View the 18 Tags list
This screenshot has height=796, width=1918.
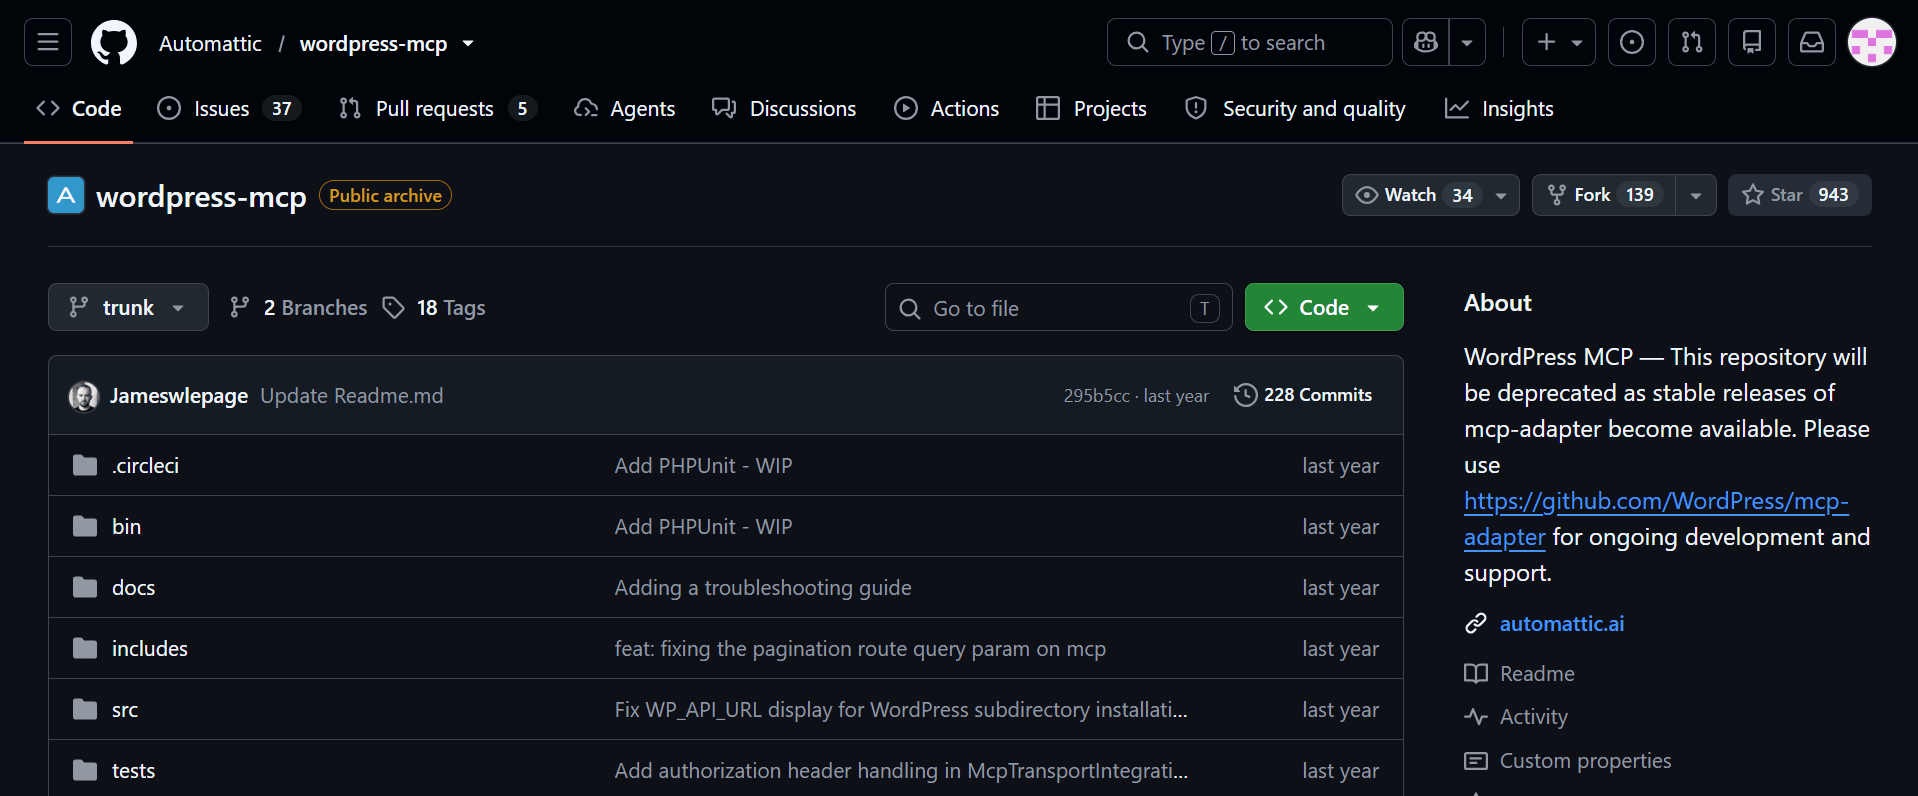tap(434, 307)
